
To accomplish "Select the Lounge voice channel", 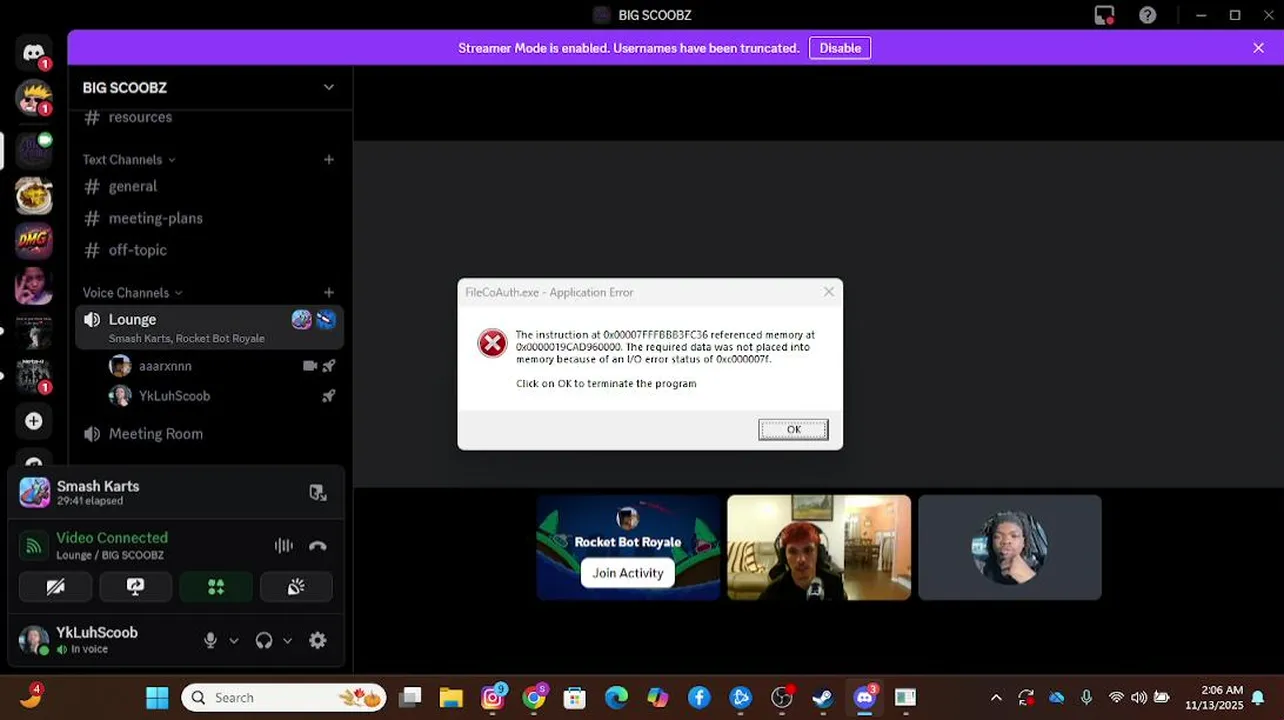I will tap(209, 327).
